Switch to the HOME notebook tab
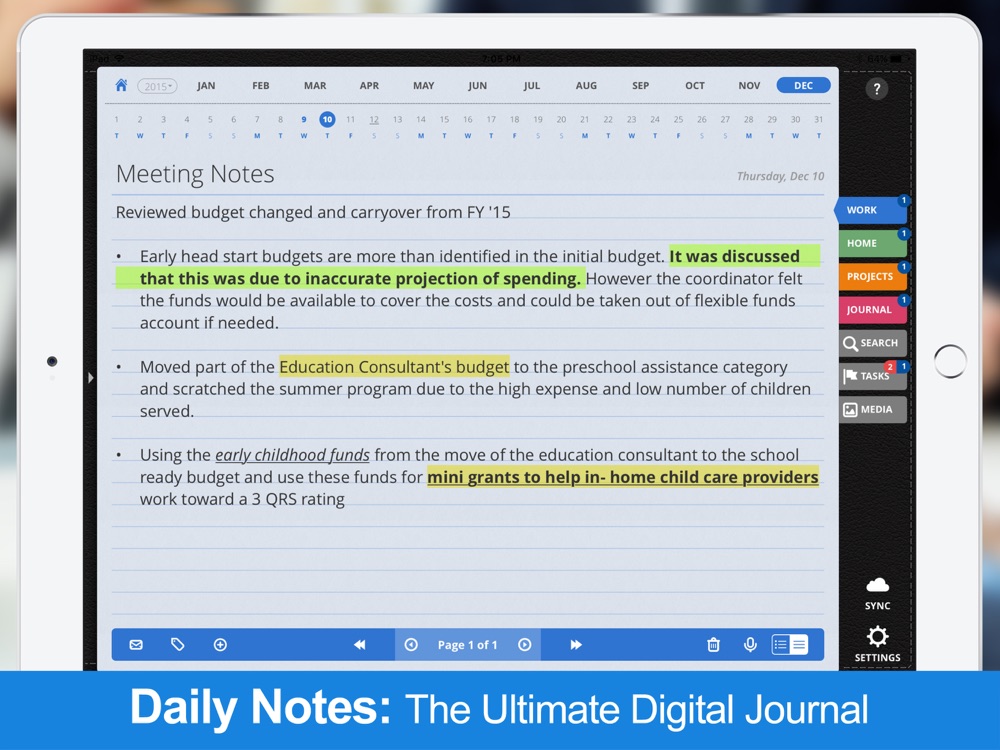This screenshot has width=1000, height=750. 872,244
